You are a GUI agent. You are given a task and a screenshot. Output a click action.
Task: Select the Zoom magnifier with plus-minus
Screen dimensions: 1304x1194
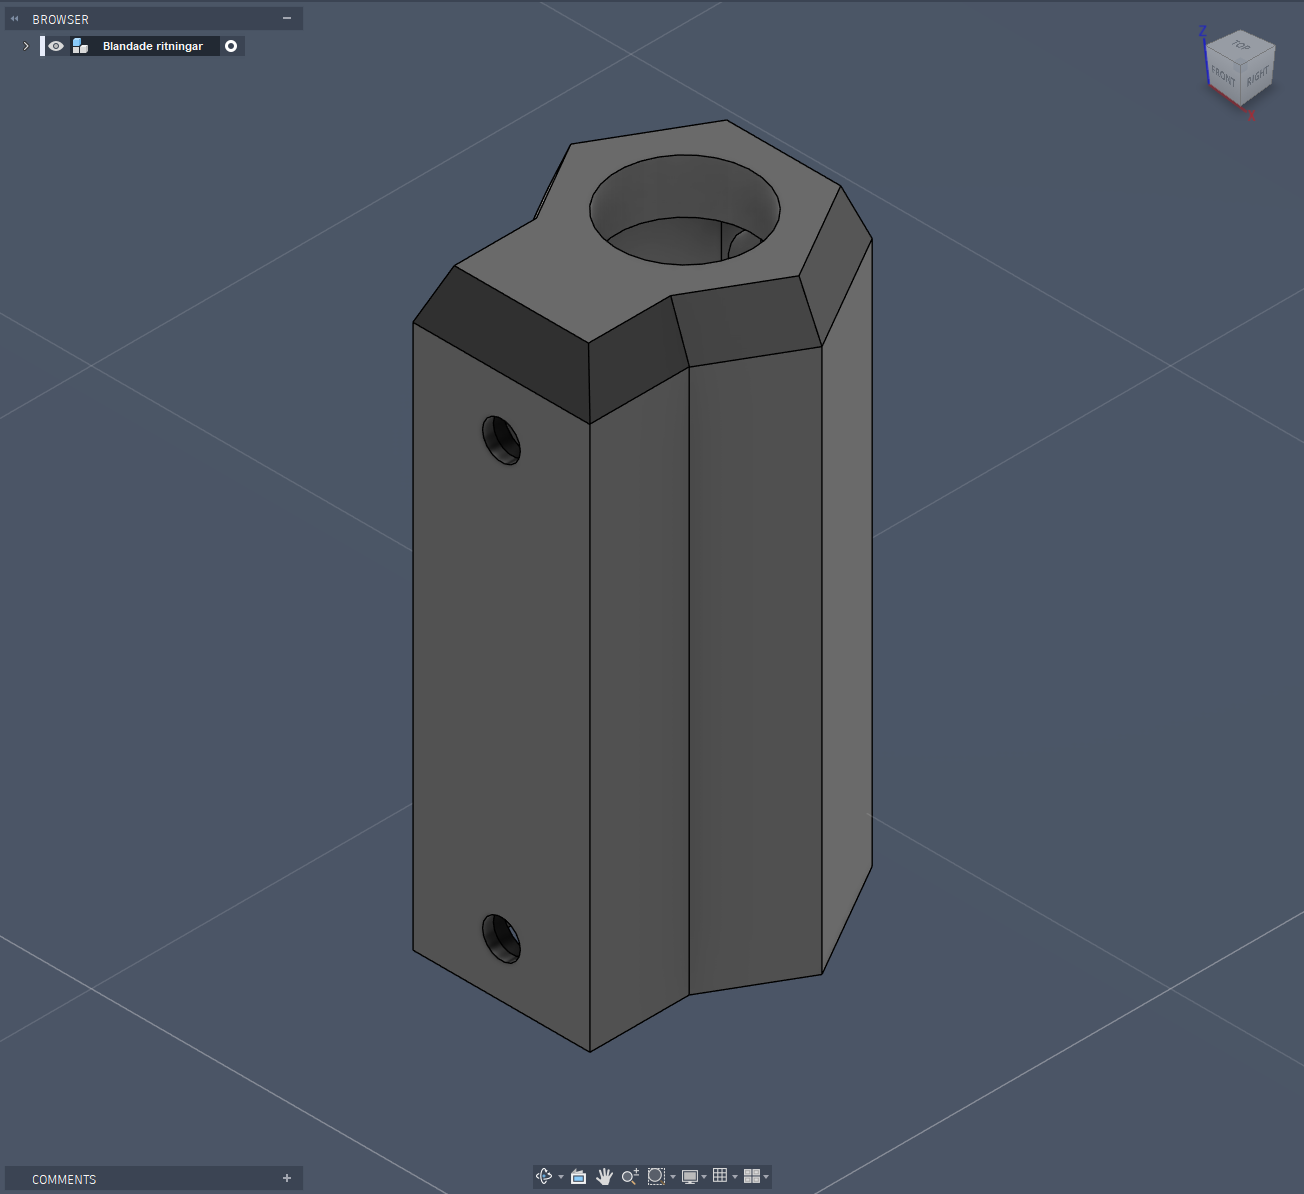(x=630, y=1176)
